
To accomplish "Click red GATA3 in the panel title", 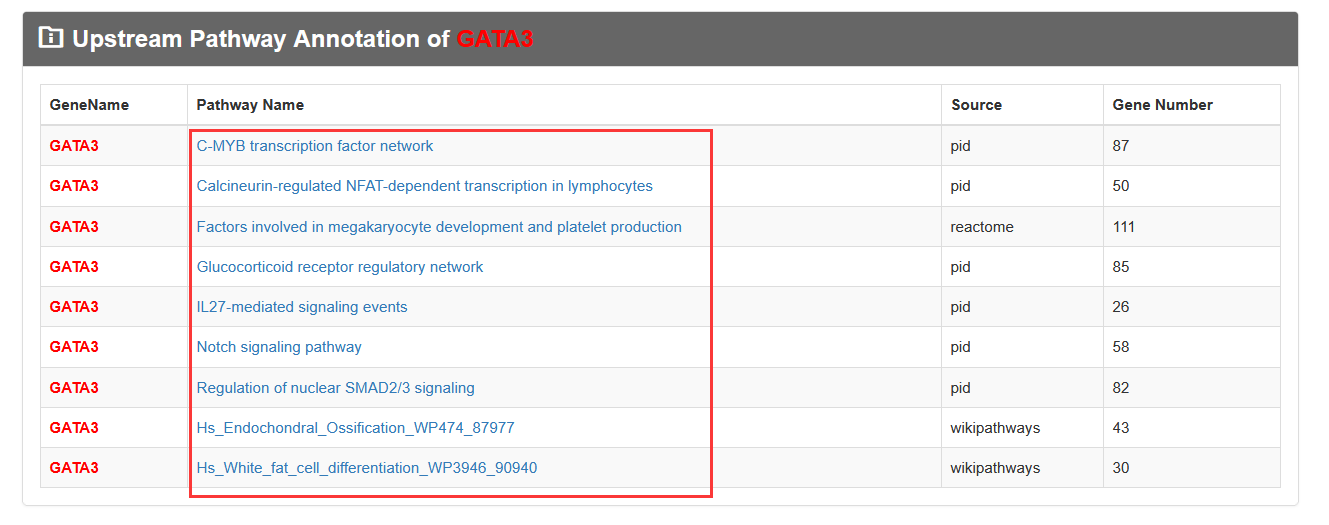I will (495, 39).
